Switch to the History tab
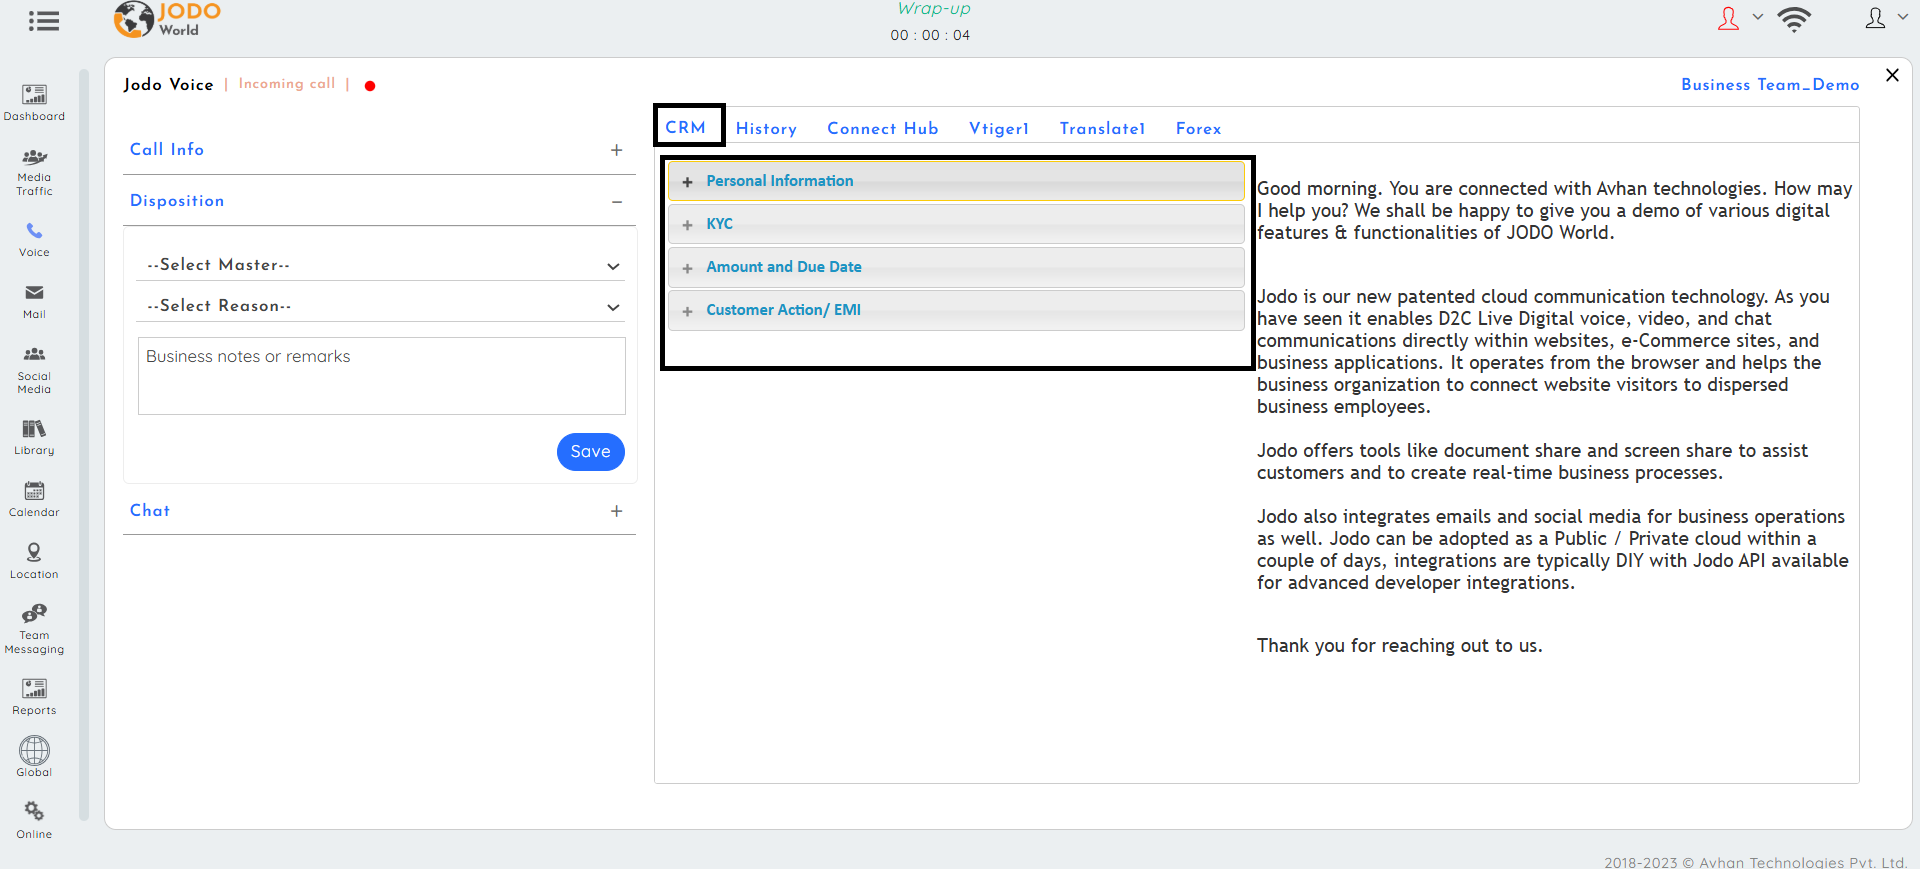 [x=766, y=128]
